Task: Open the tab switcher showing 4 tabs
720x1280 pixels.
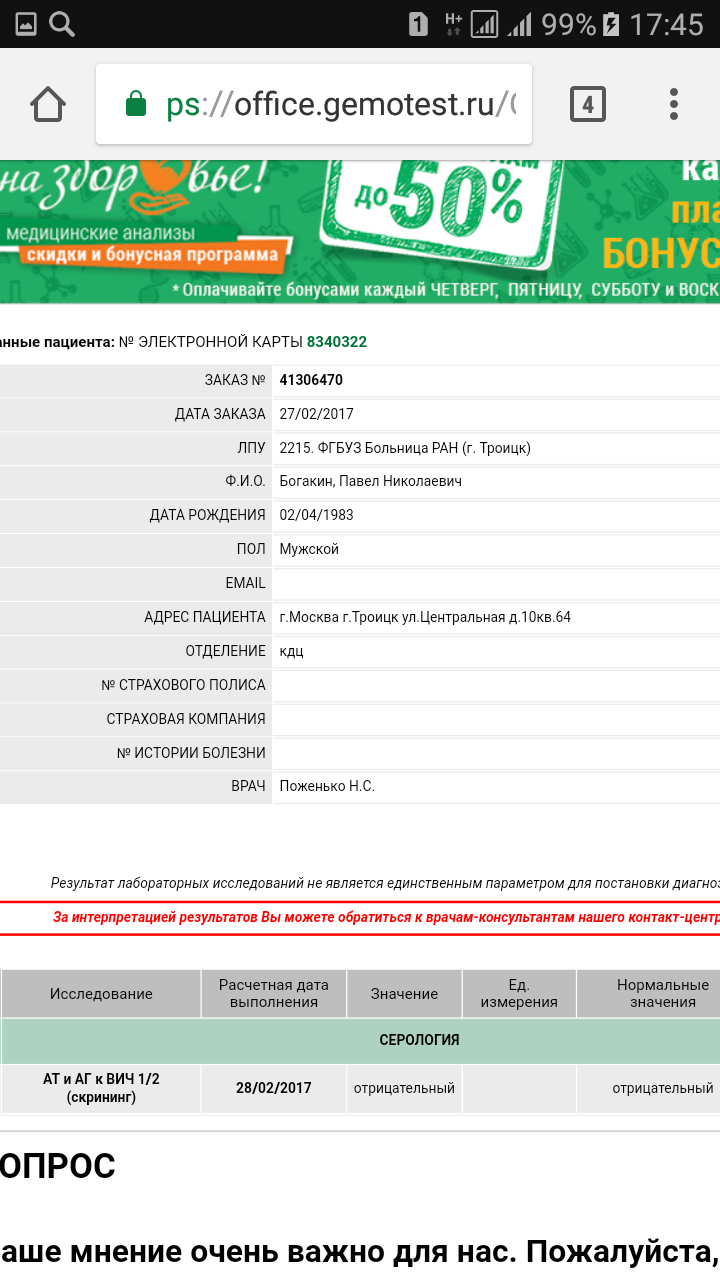Action: [x=588, y=104]
